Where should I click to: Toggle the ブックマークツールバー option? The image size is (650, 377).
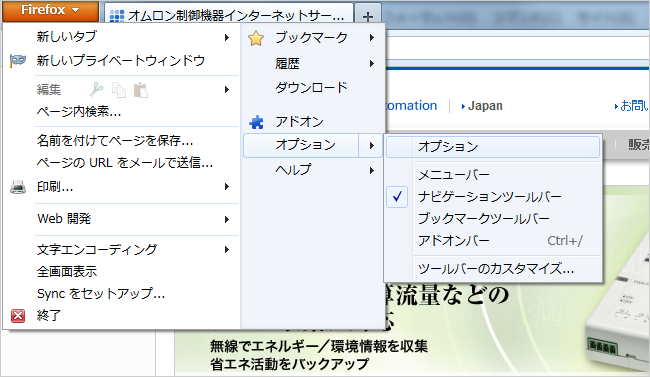(483, 219)
